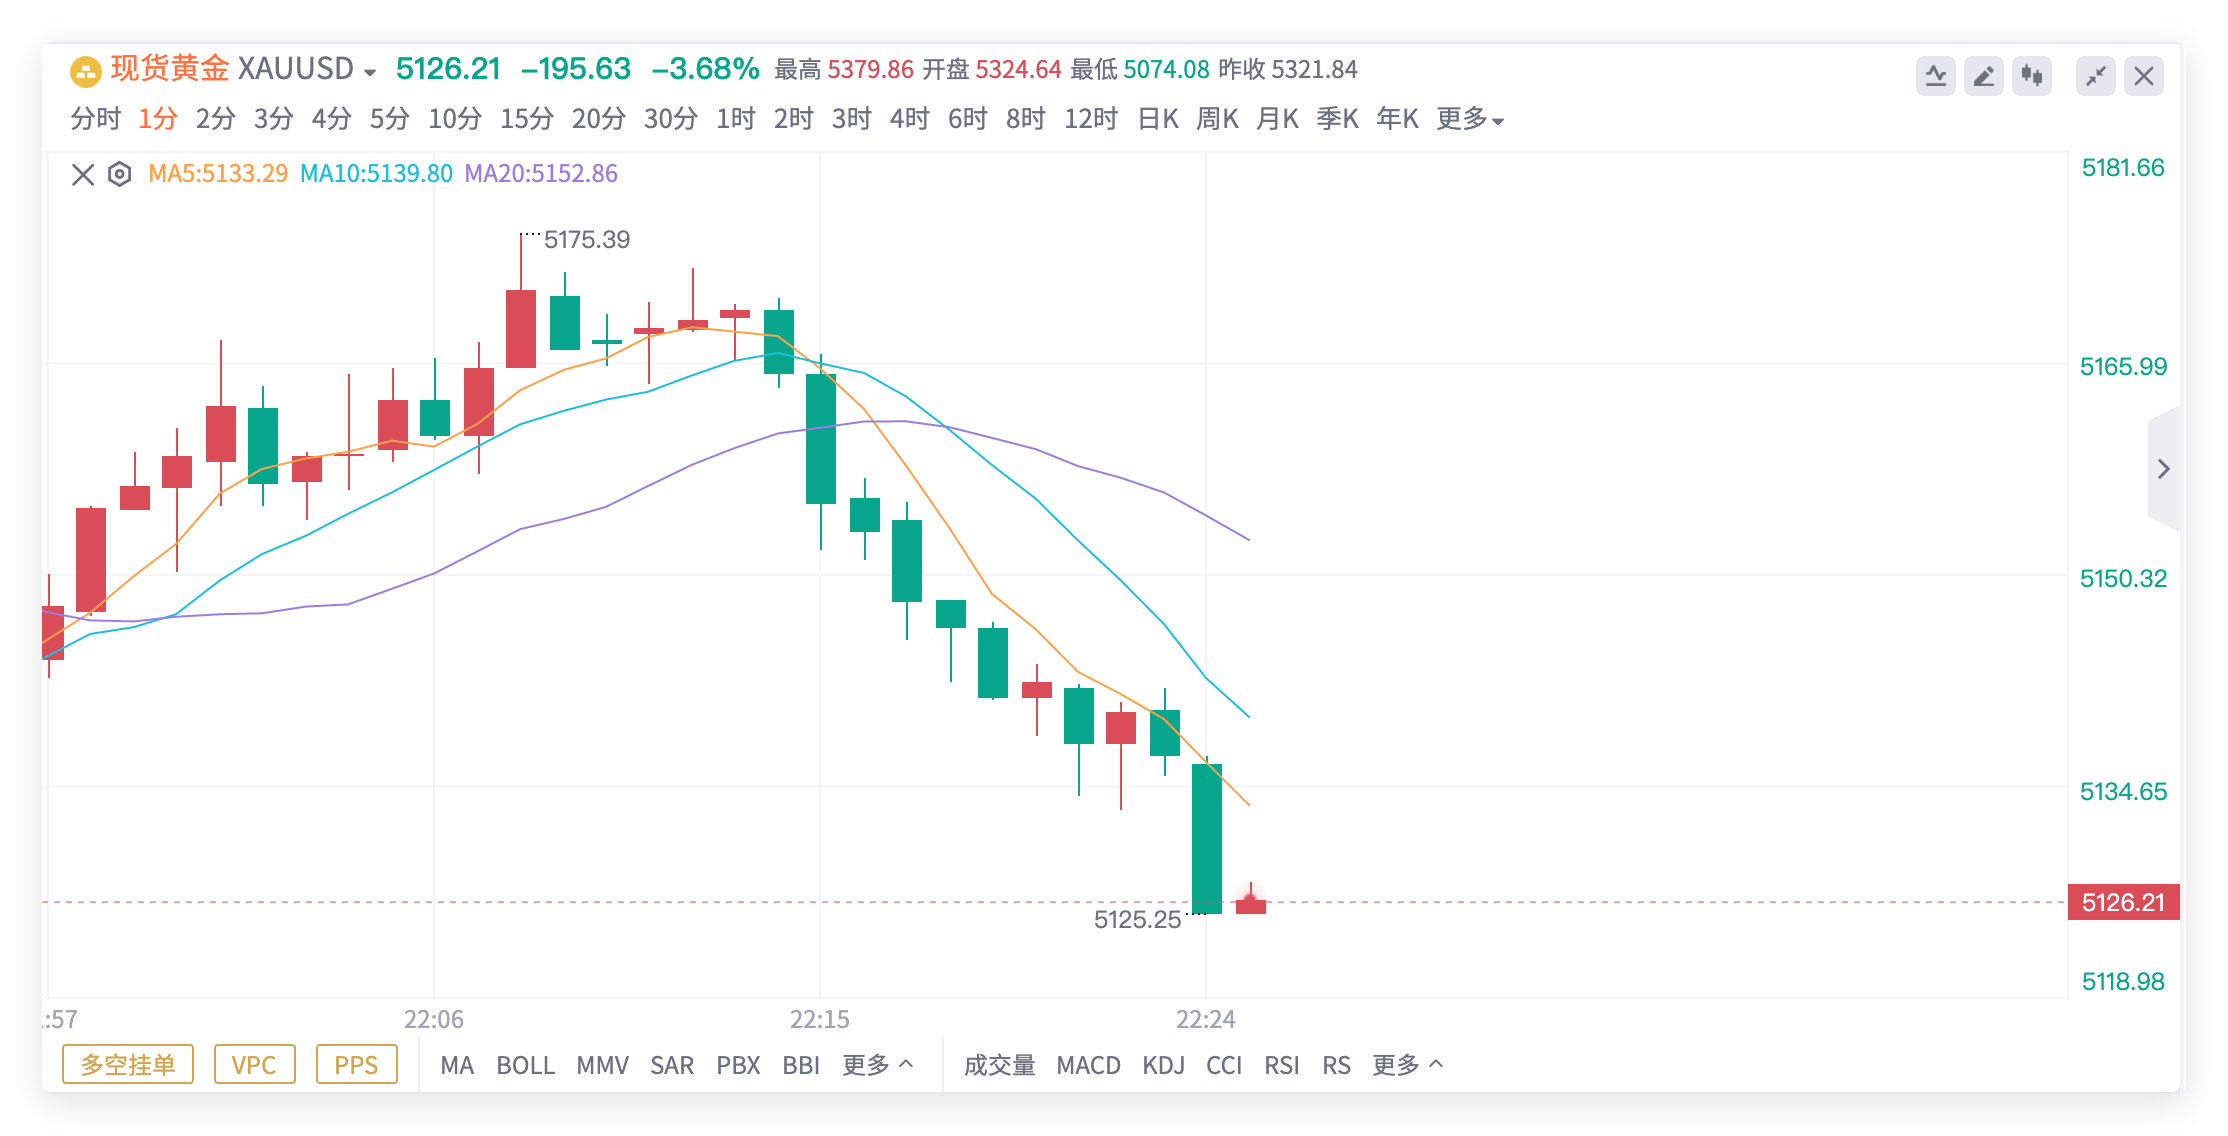Switch to the 日K daily tab
The width and height of the screenshot is (2228, 1136).
1158,118
